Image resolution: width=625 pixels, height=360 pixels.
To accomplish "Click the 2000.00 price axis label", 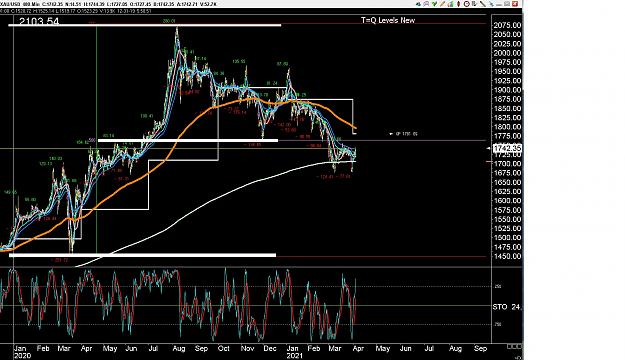I will [507, 53].
